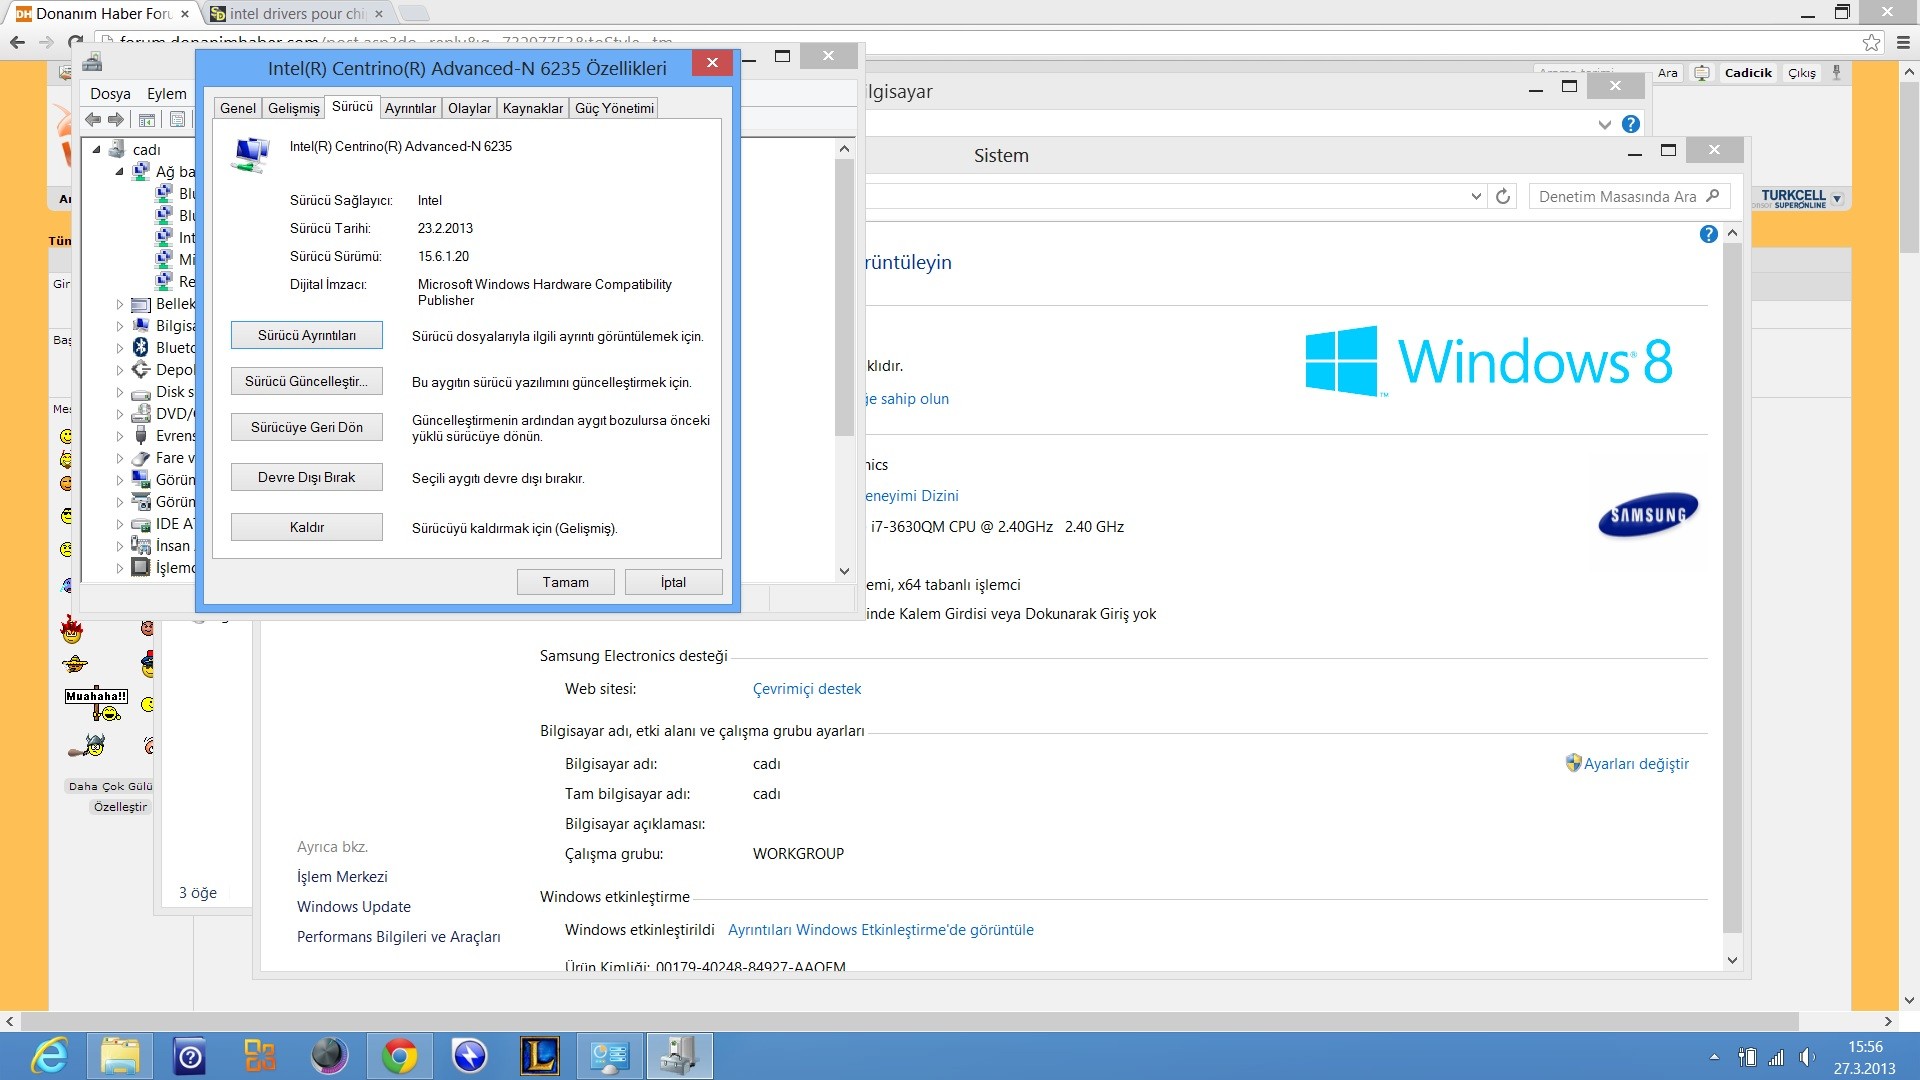Launch the orange Office icon in taskbar
1920x1080 pixels.
coord(260,1056)
